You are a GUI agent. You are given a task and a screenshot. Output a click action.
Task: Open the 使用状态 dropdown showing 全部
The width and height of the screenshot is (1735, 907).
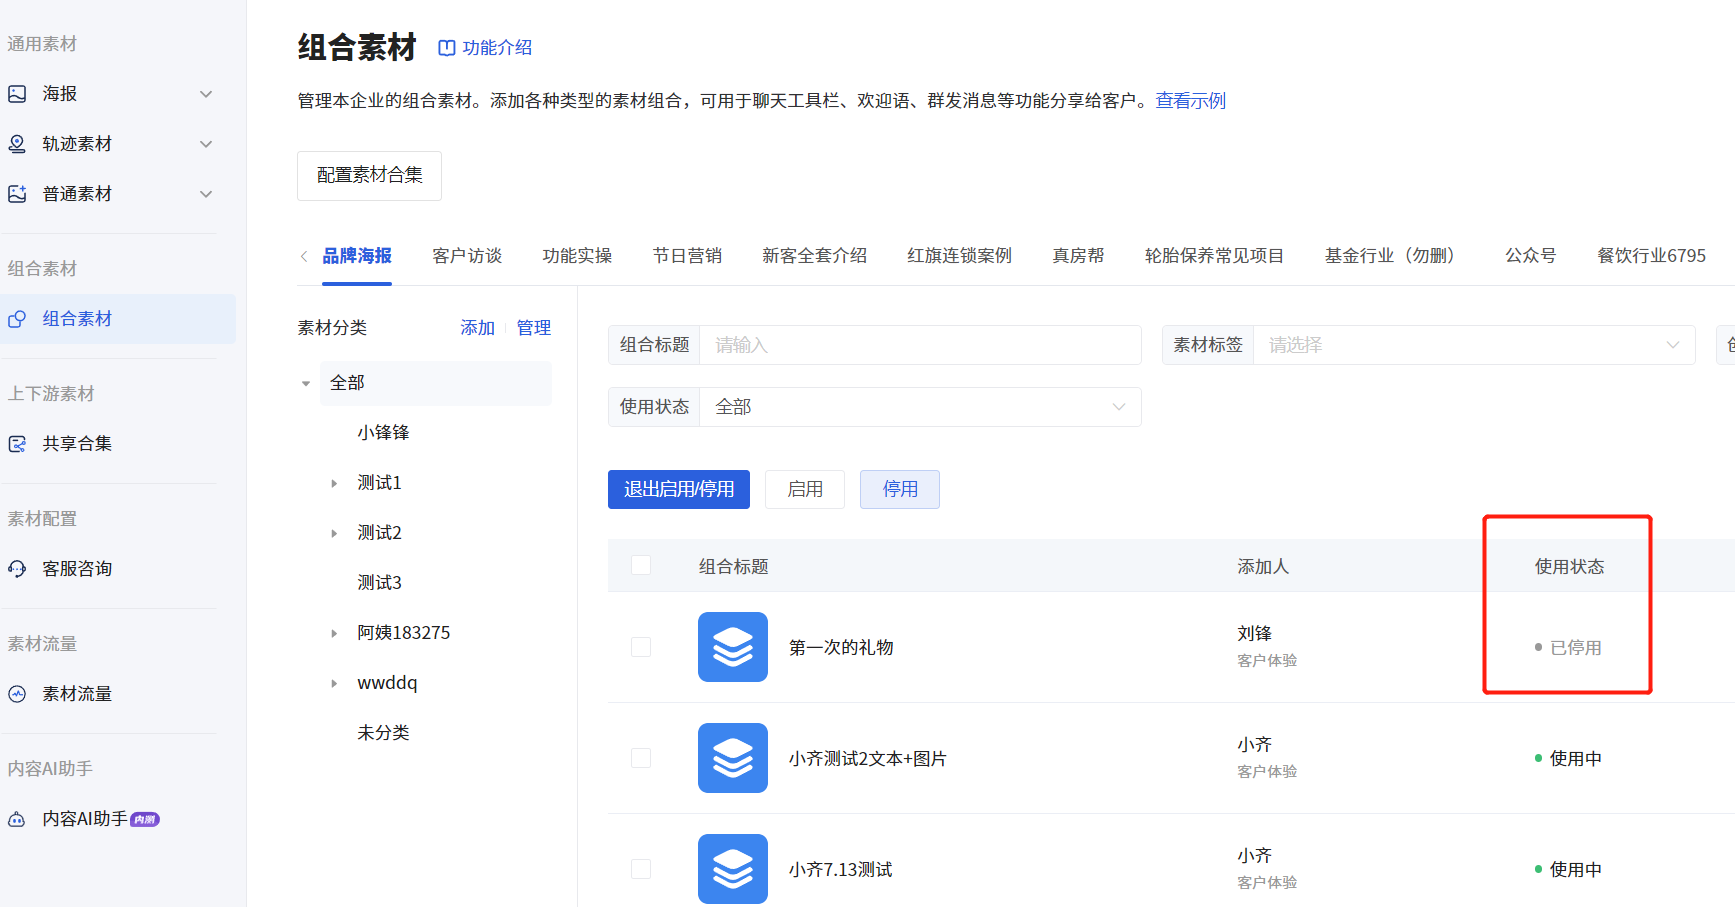[920, 407]
